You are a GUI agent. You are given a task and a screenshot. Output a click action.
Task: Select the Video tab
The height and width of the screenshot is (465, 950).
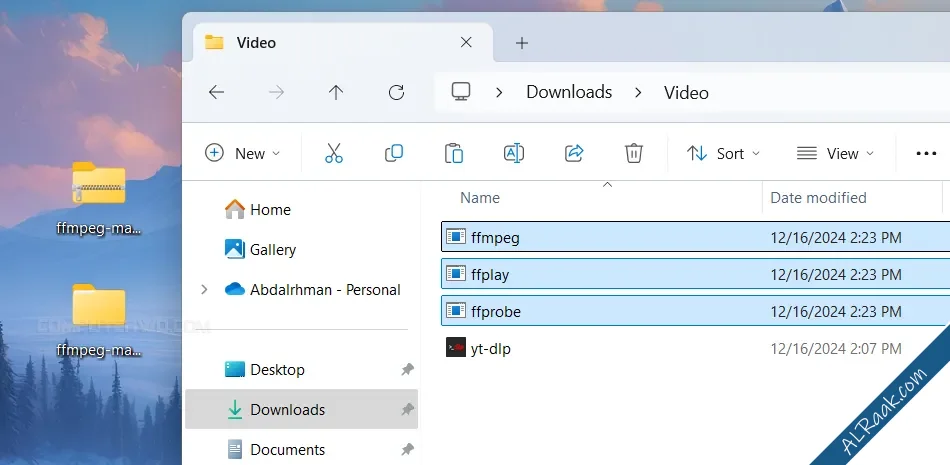tap(343, 42)
